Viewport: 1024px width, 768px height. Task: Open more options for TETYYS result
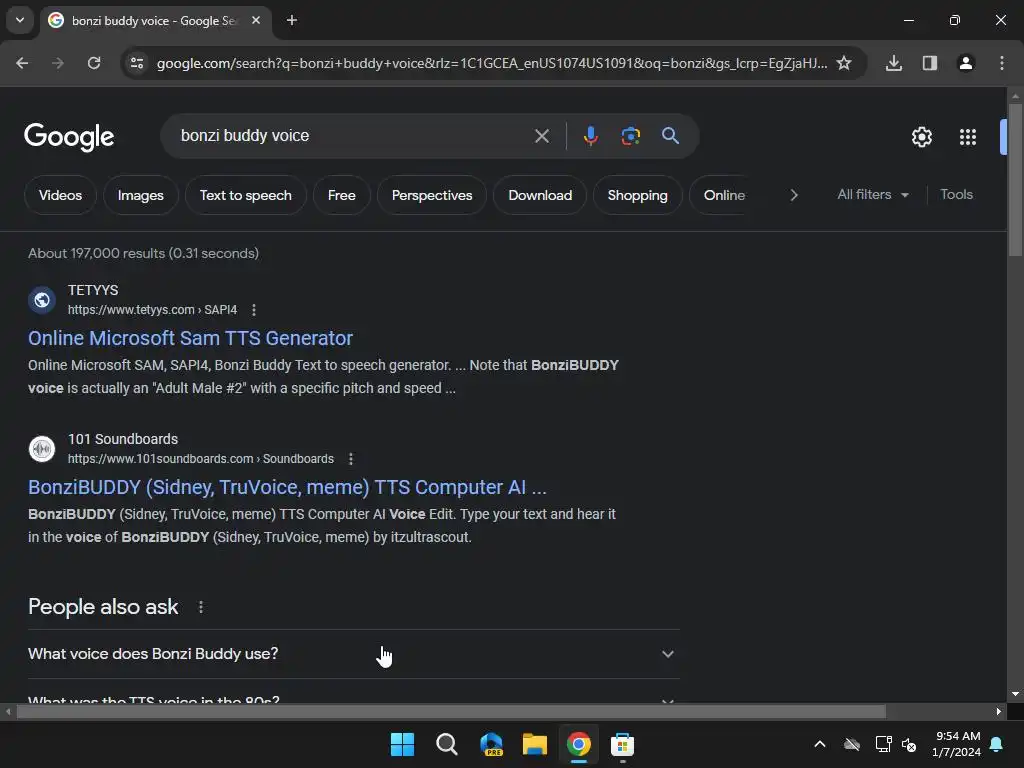(253, 310)
